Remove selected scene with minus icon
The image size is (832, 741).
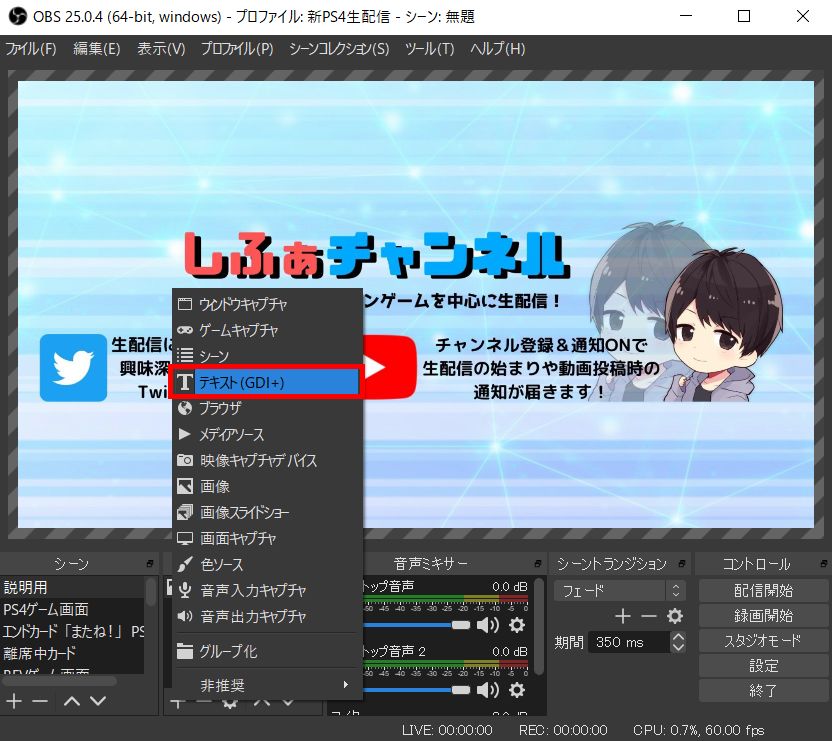coord(40,701)
